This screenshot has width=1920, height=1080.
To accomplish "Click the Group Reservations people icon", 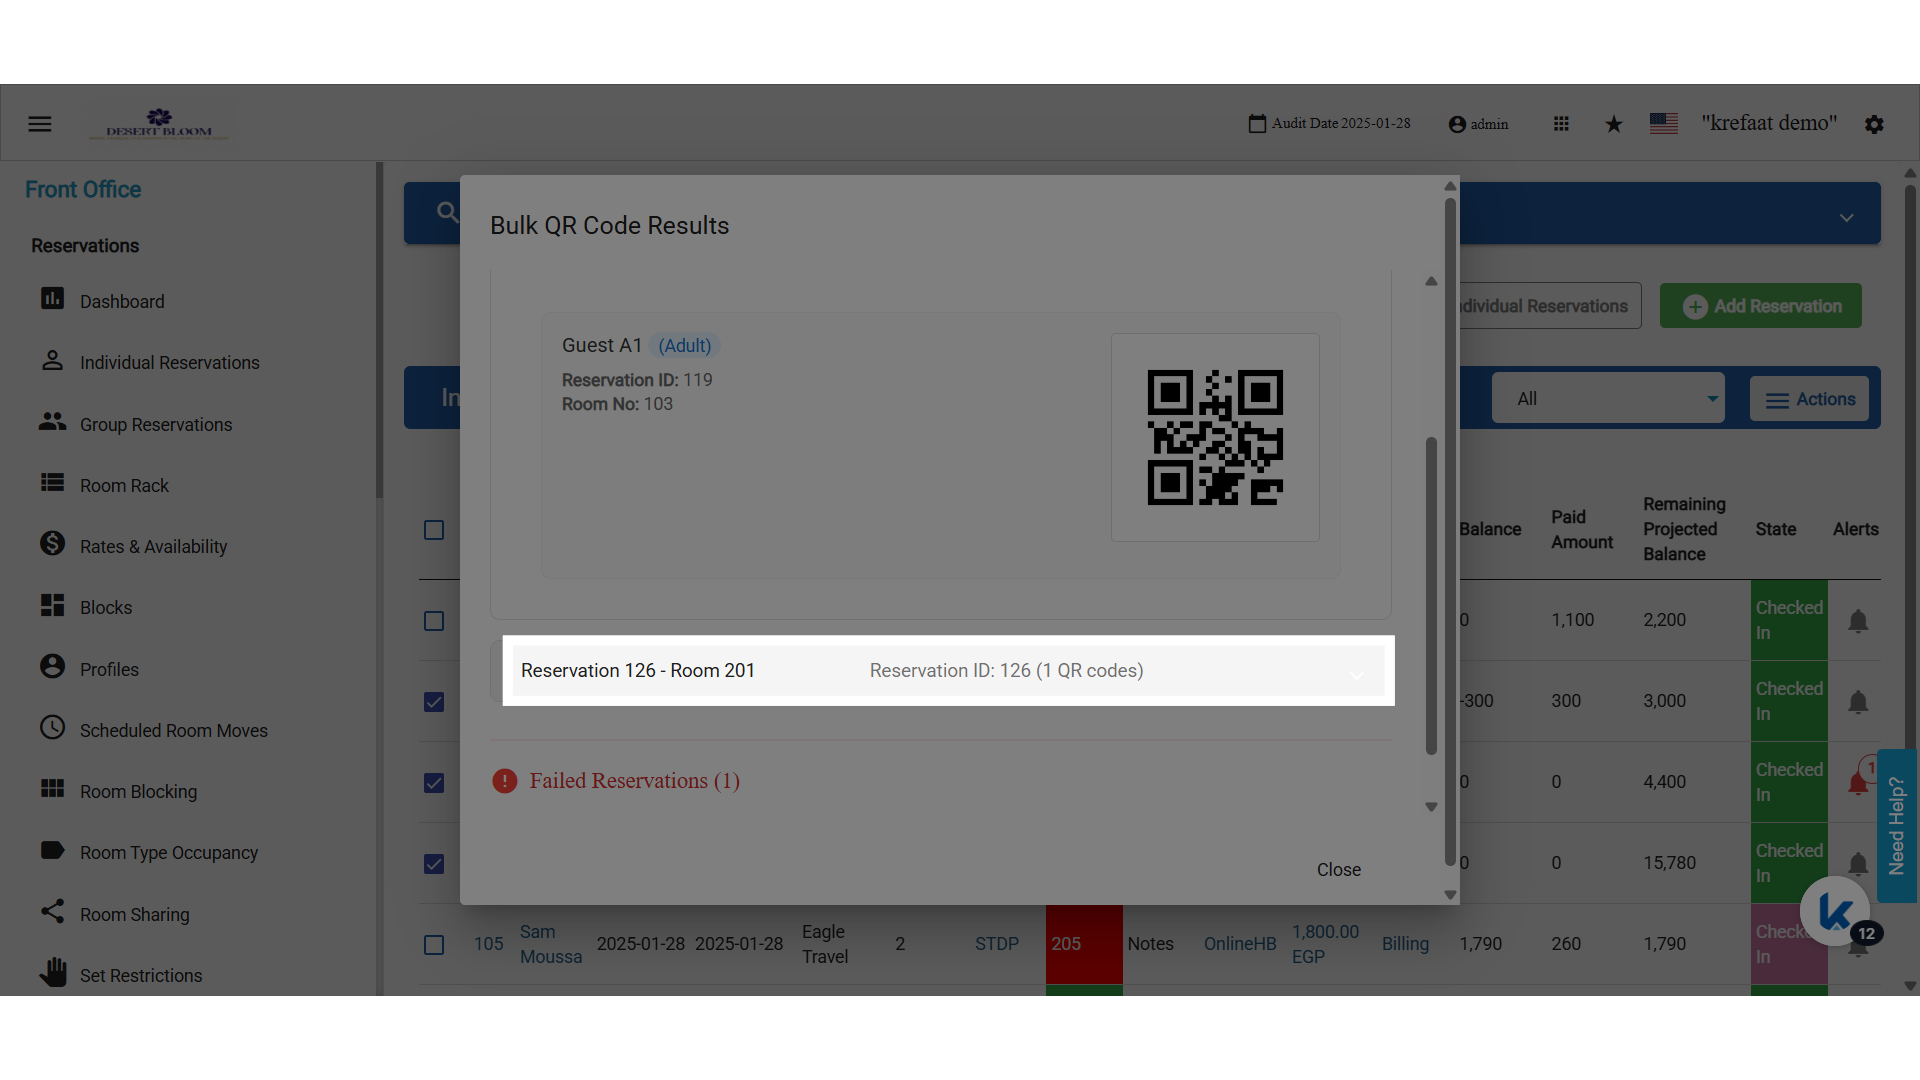I will click(52, 422).
